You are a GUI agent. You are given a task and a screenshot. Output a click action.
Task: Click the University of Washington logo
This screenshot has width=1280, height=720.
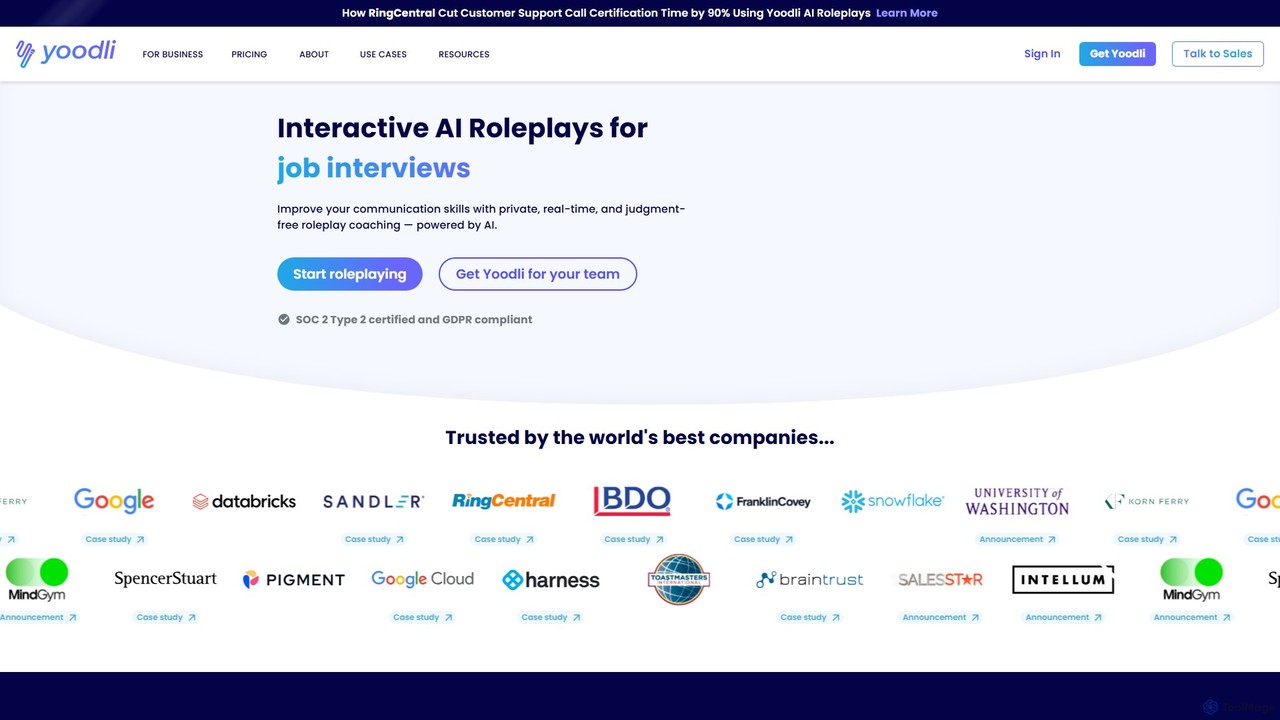[1017, 501]
